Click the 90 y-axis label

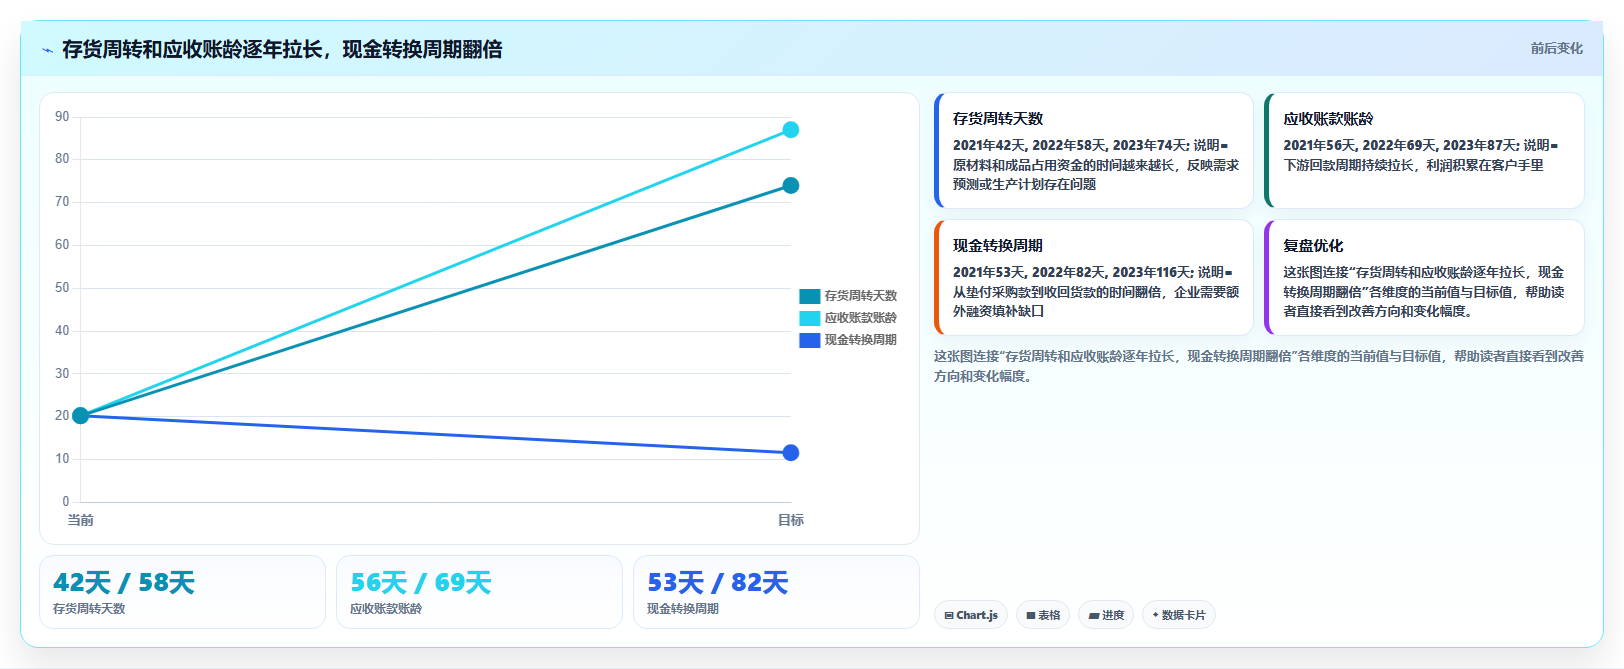point(62,117)
